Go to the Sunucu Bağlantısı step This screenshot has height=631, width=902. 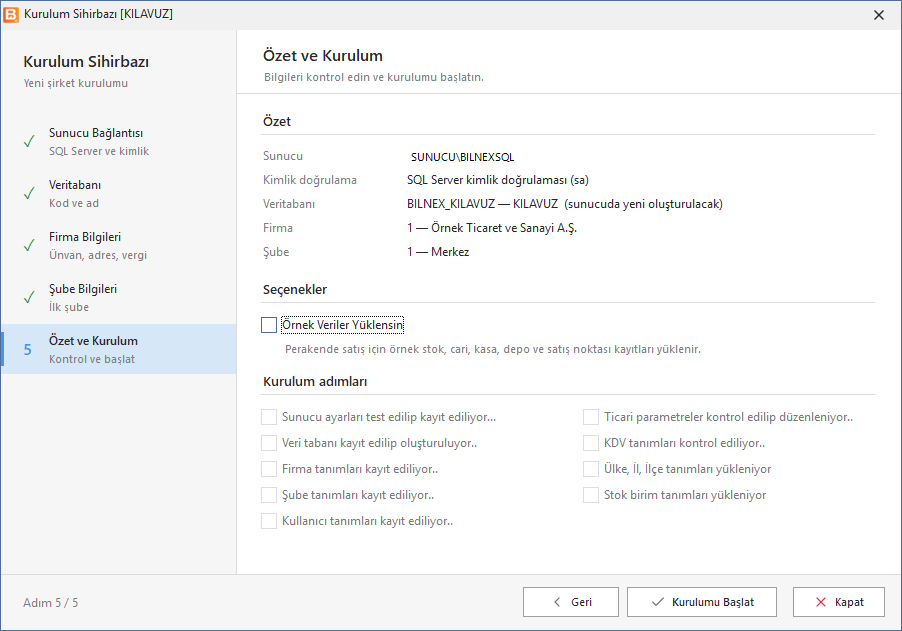coord(119,142)
